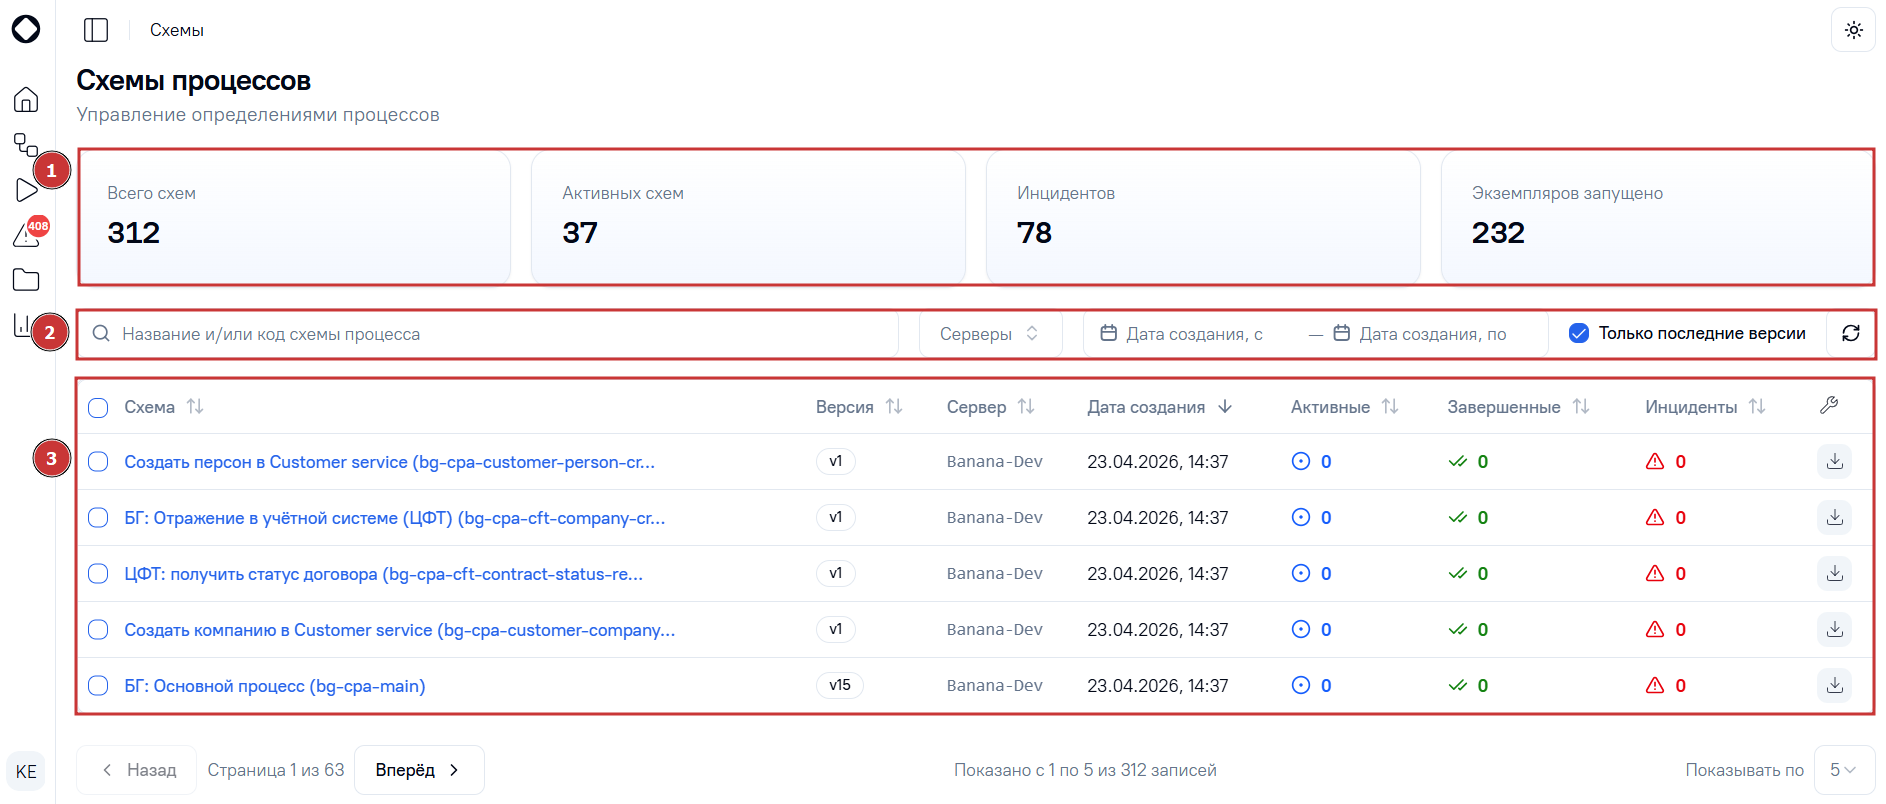Click the v15 version badge
1886x804 pixels.
point(840,685)
